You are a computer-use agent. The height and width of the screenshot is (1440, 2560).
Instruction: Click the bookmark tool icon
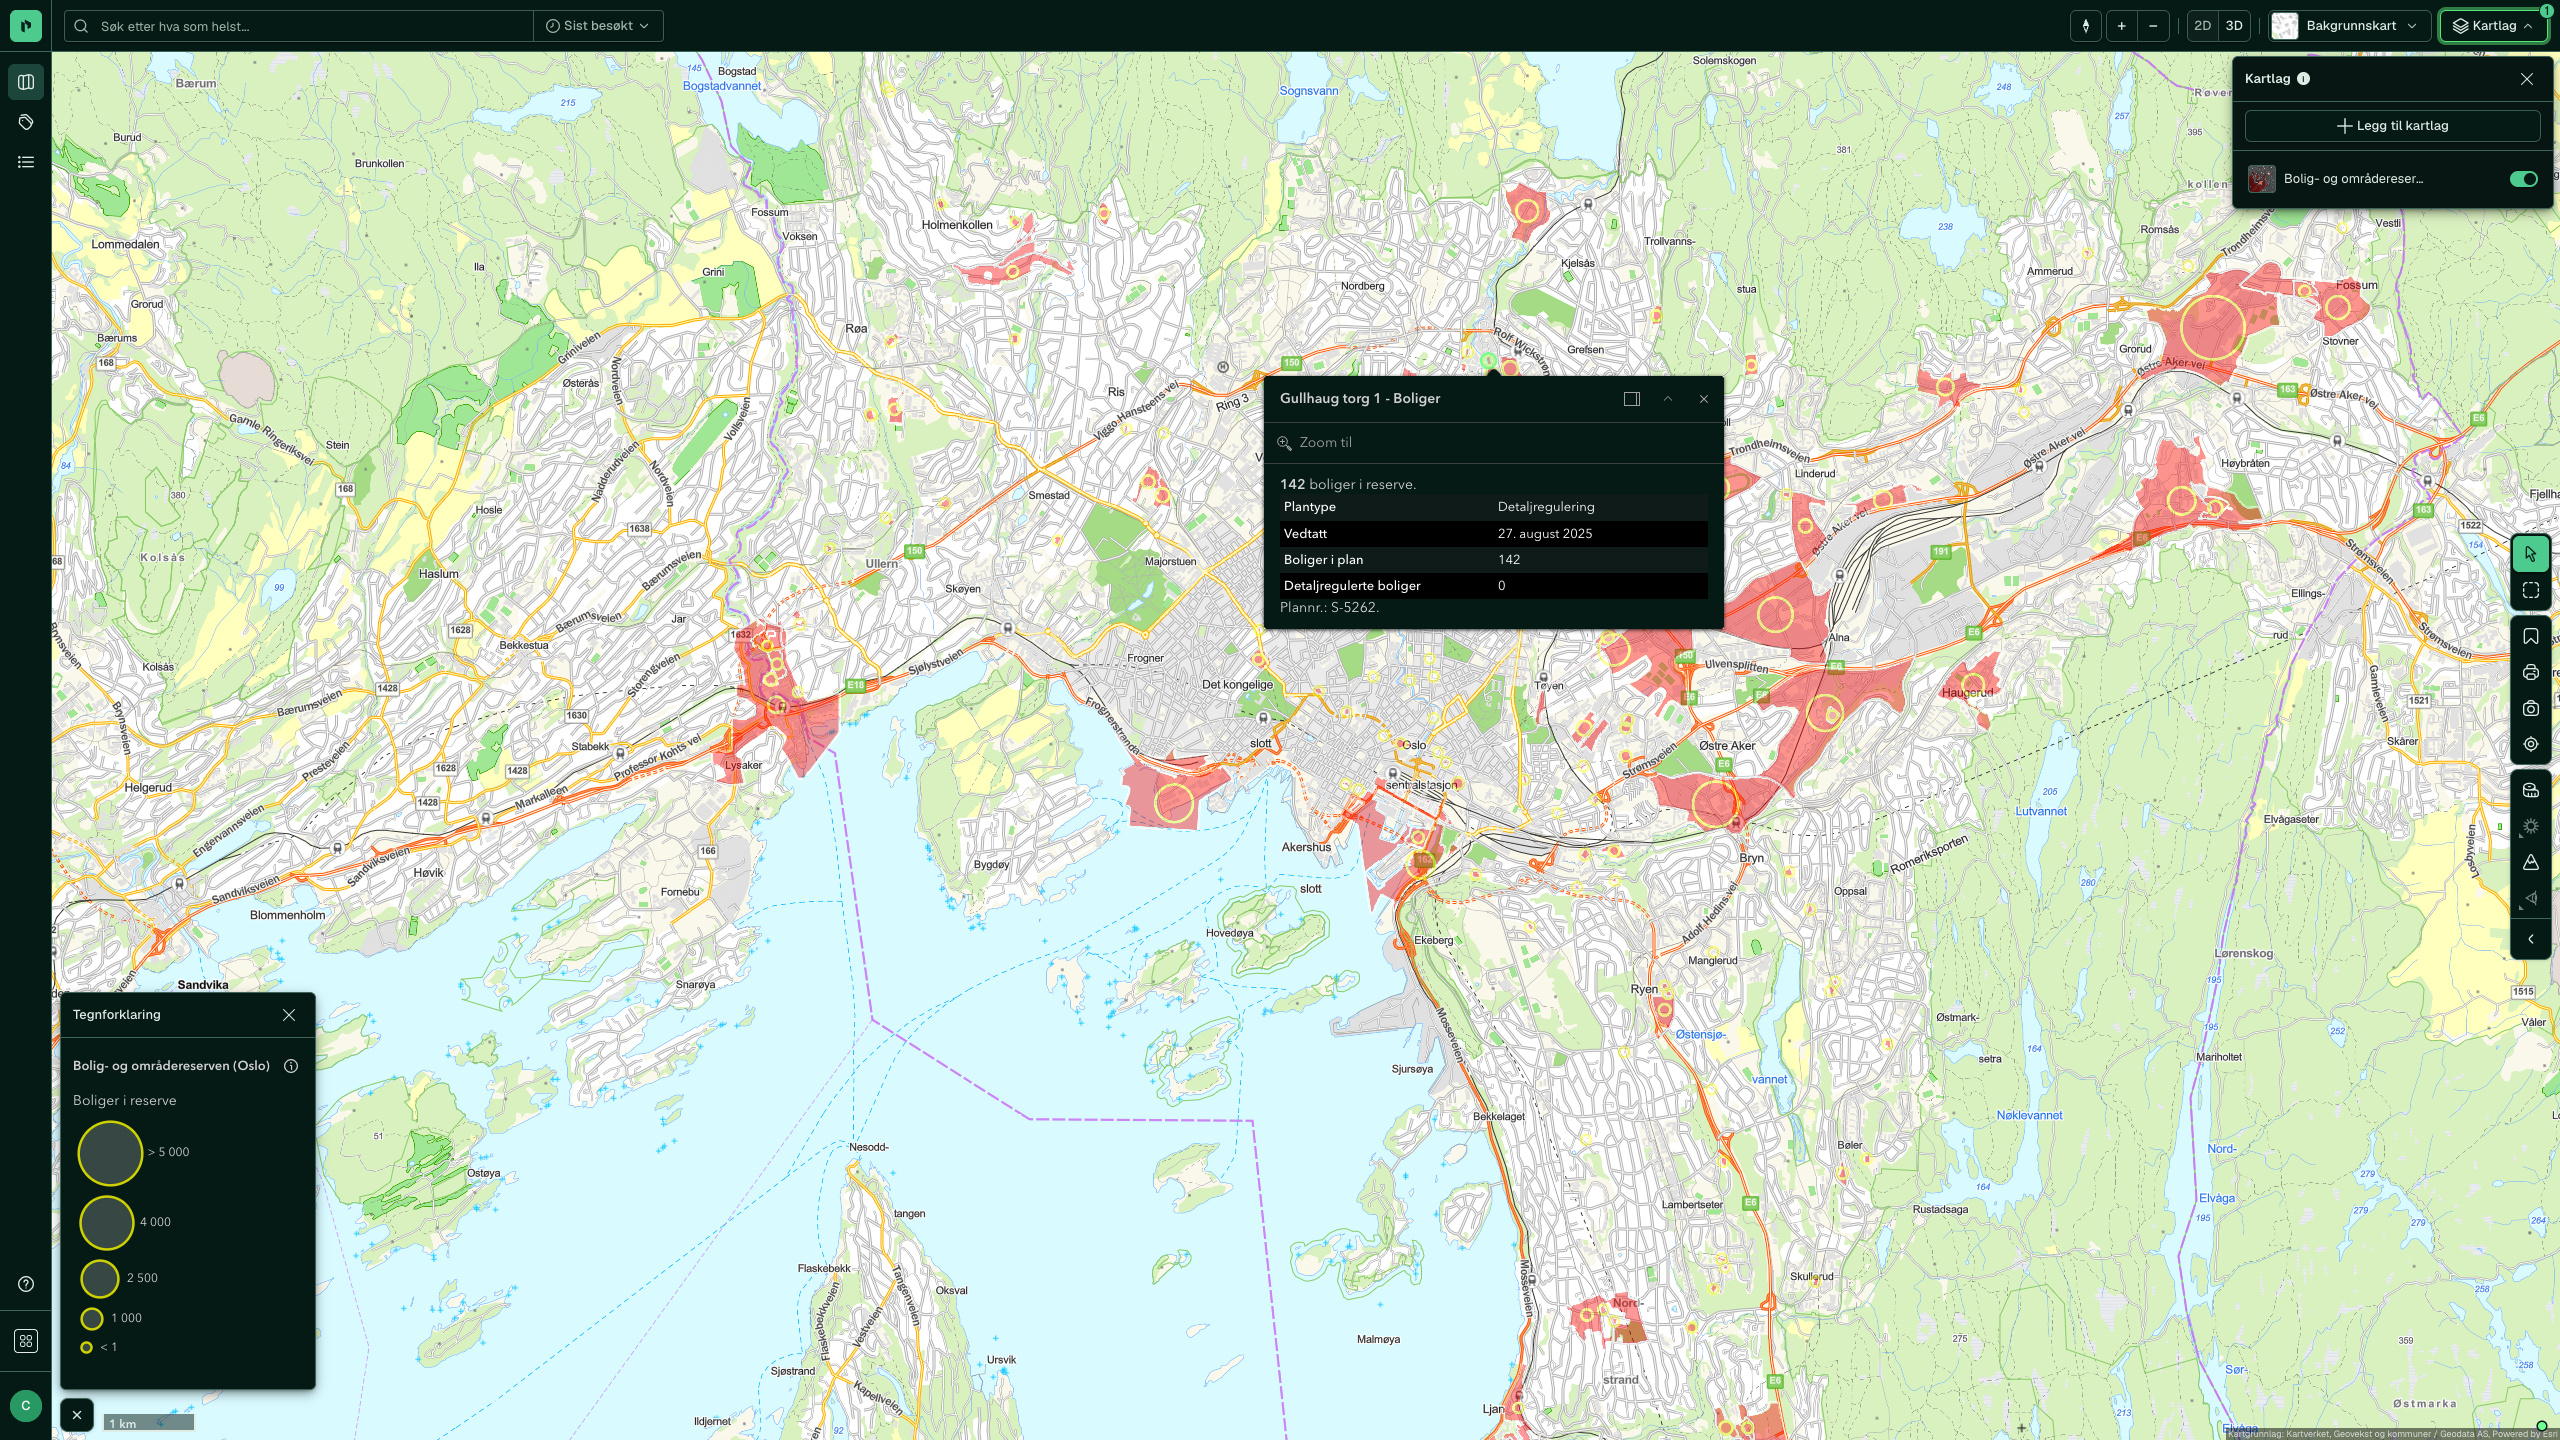click(2531, 636)
